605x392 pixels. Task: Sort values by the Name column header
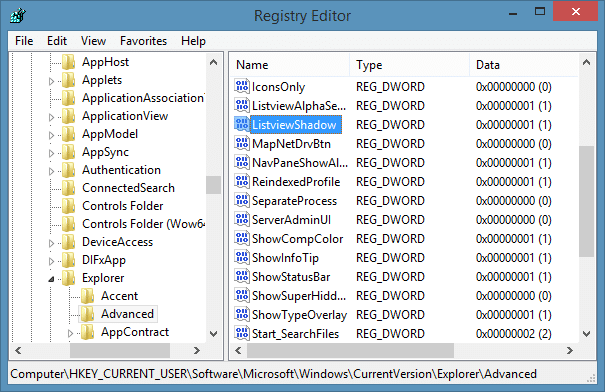tap(290, 65)
